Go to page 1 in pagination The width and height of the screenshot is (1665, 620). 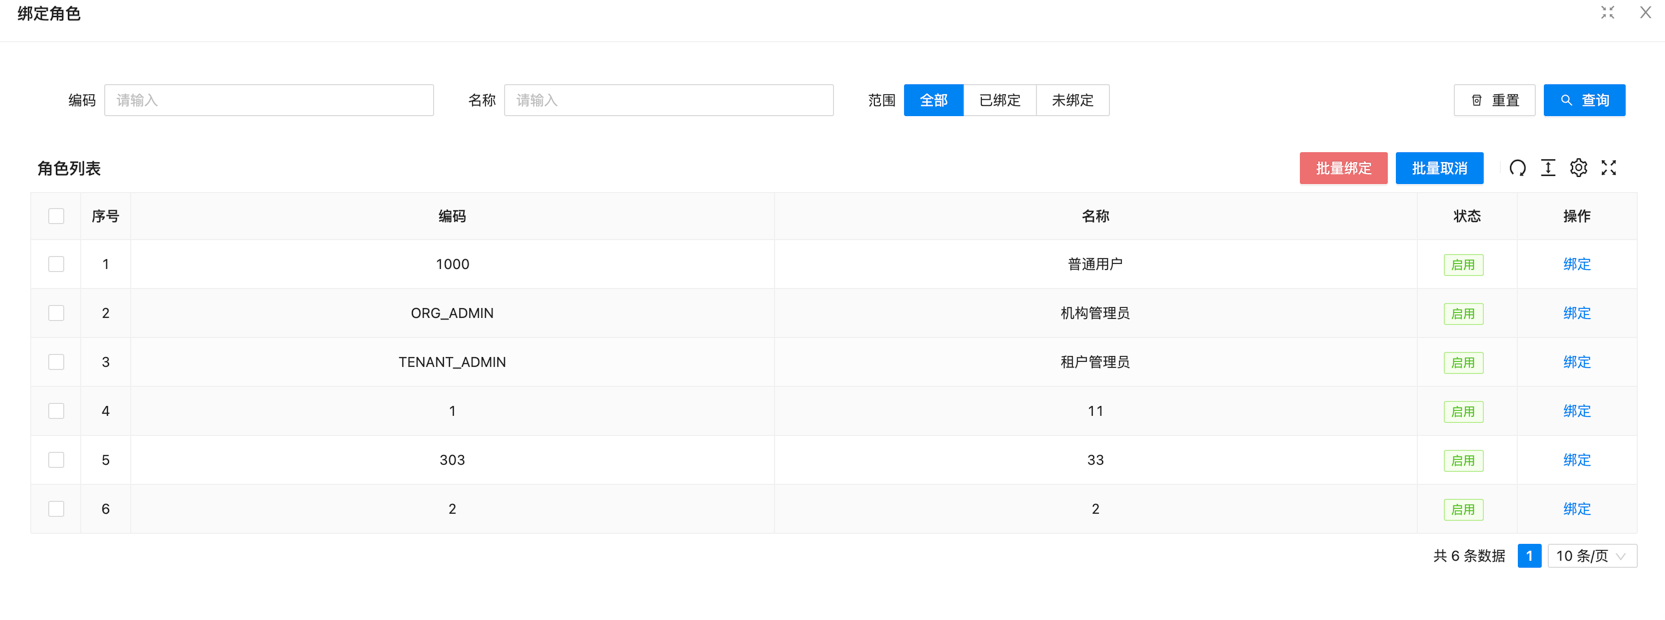tap(1529, 556)
